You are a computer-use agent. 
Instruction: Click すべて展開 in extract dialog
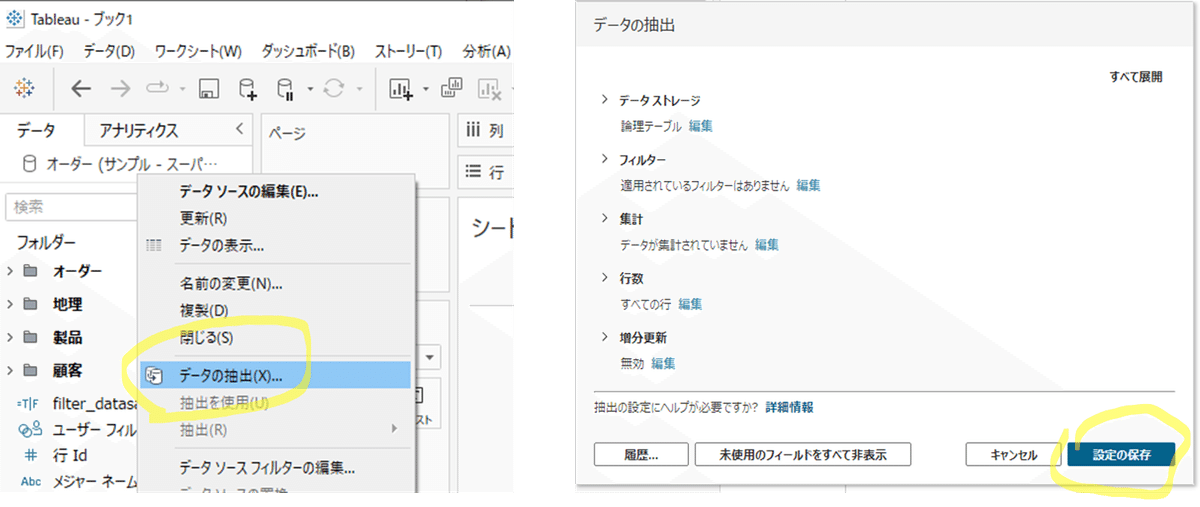[x=1136, y=76]
